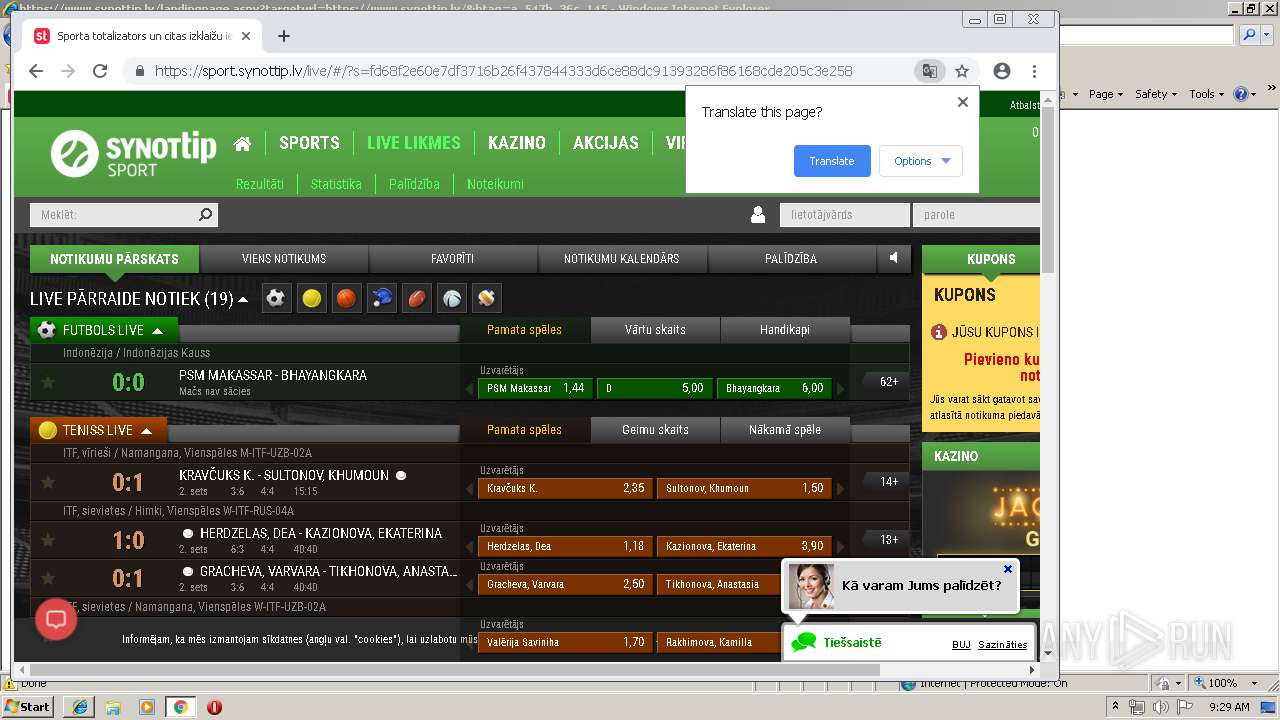Open the Notikumu Pārskats tab
Screen dimensions: 1280x720
[x=115, y=259]
